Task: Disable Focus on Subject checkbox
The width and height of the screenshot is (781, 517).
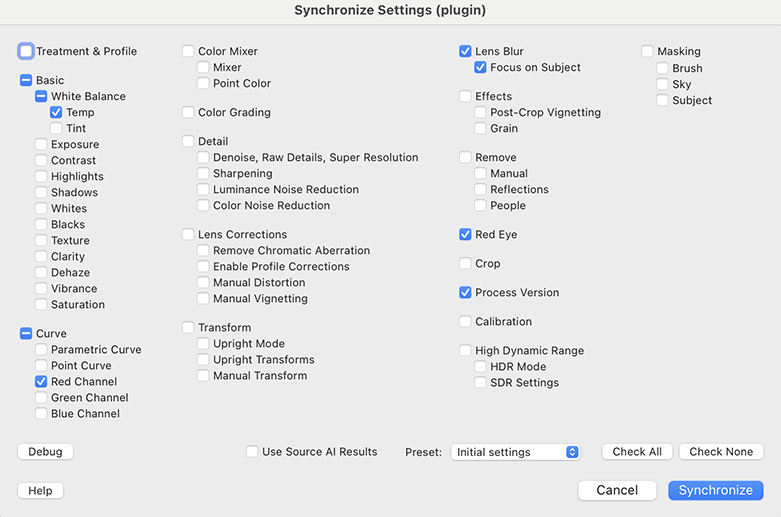Action: point(481,68)
